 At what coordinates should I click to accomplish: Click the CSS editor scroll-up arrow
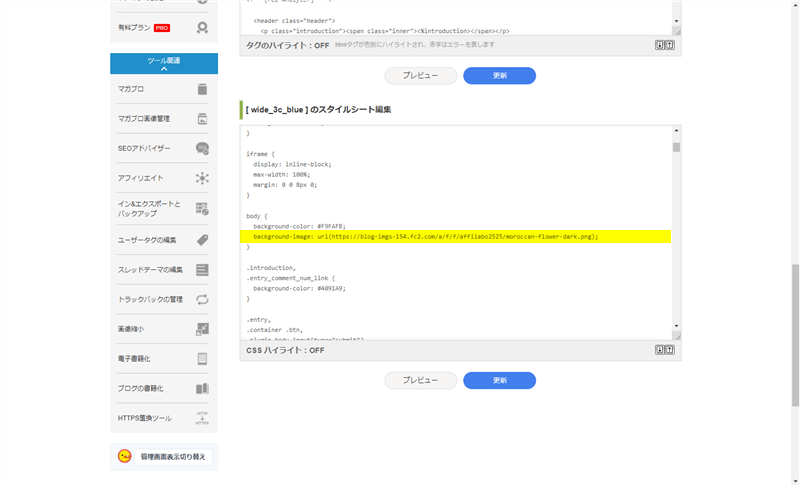[677, 131]
